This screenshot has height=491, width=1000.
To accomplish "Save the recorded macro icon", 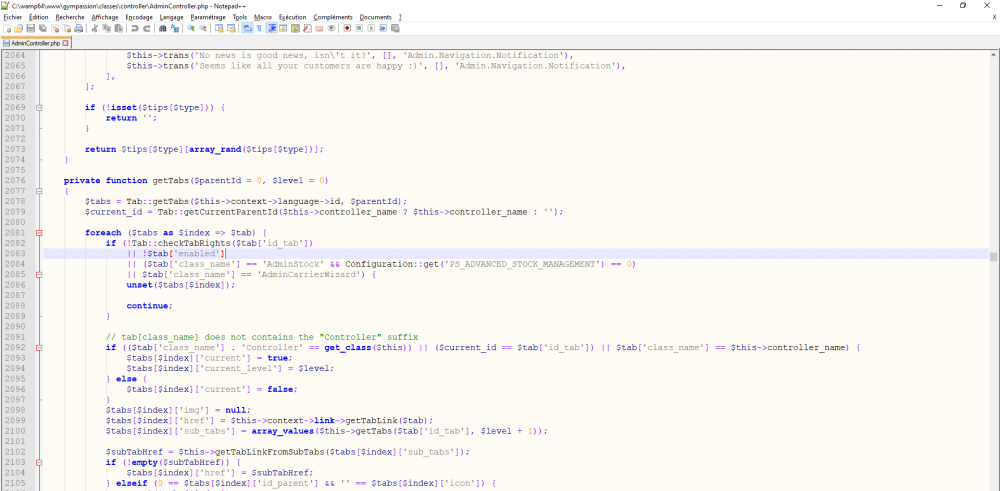I will click(395, 28).
